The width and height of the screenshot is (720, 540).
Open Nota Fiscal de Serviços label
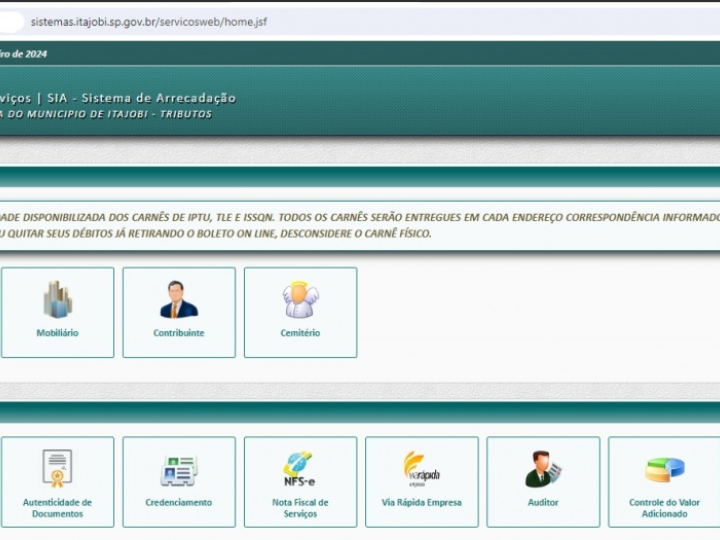point(300,508)
